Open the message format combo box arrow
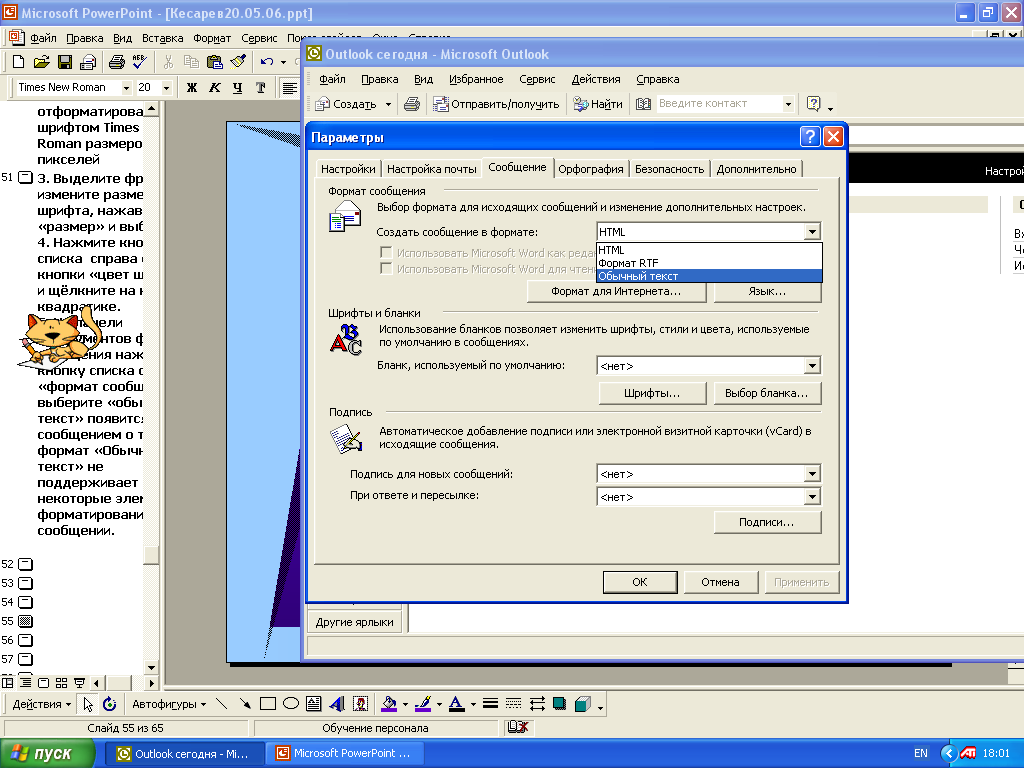Viewport: 1024px width, 768px height. tap(812, 232)
